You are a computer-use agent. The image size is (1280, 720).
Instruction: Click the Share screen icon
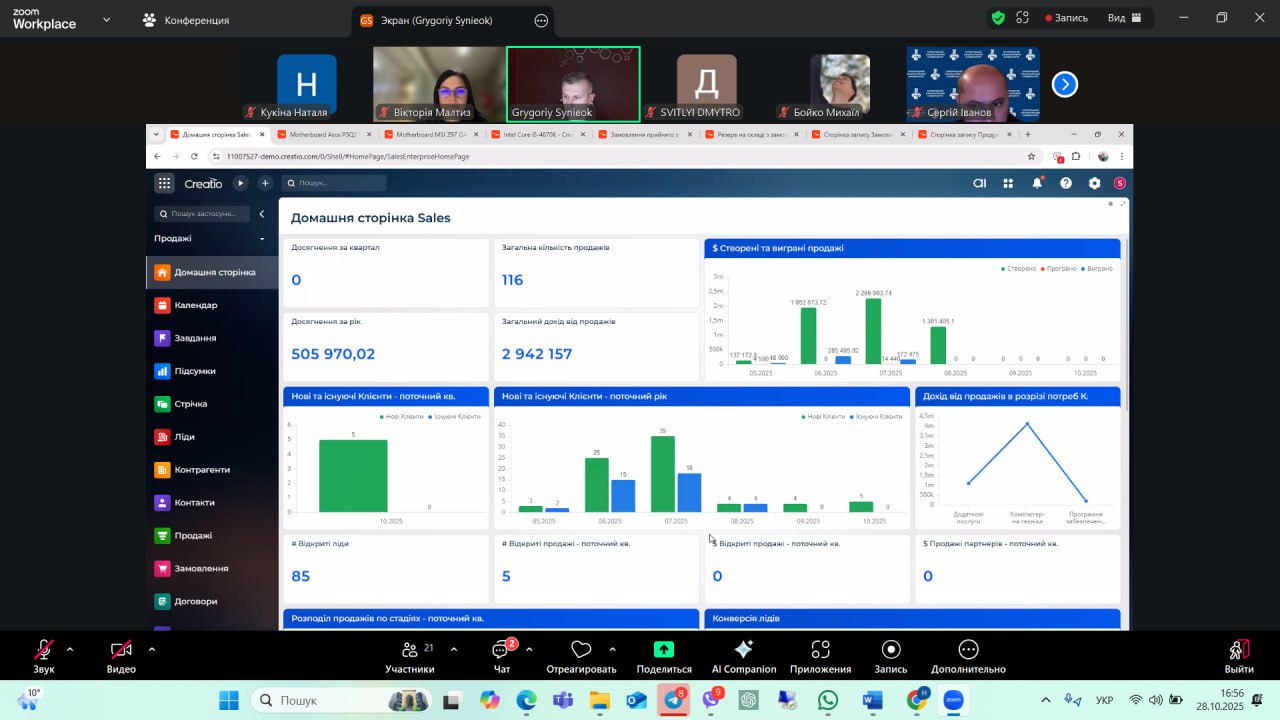663,650
